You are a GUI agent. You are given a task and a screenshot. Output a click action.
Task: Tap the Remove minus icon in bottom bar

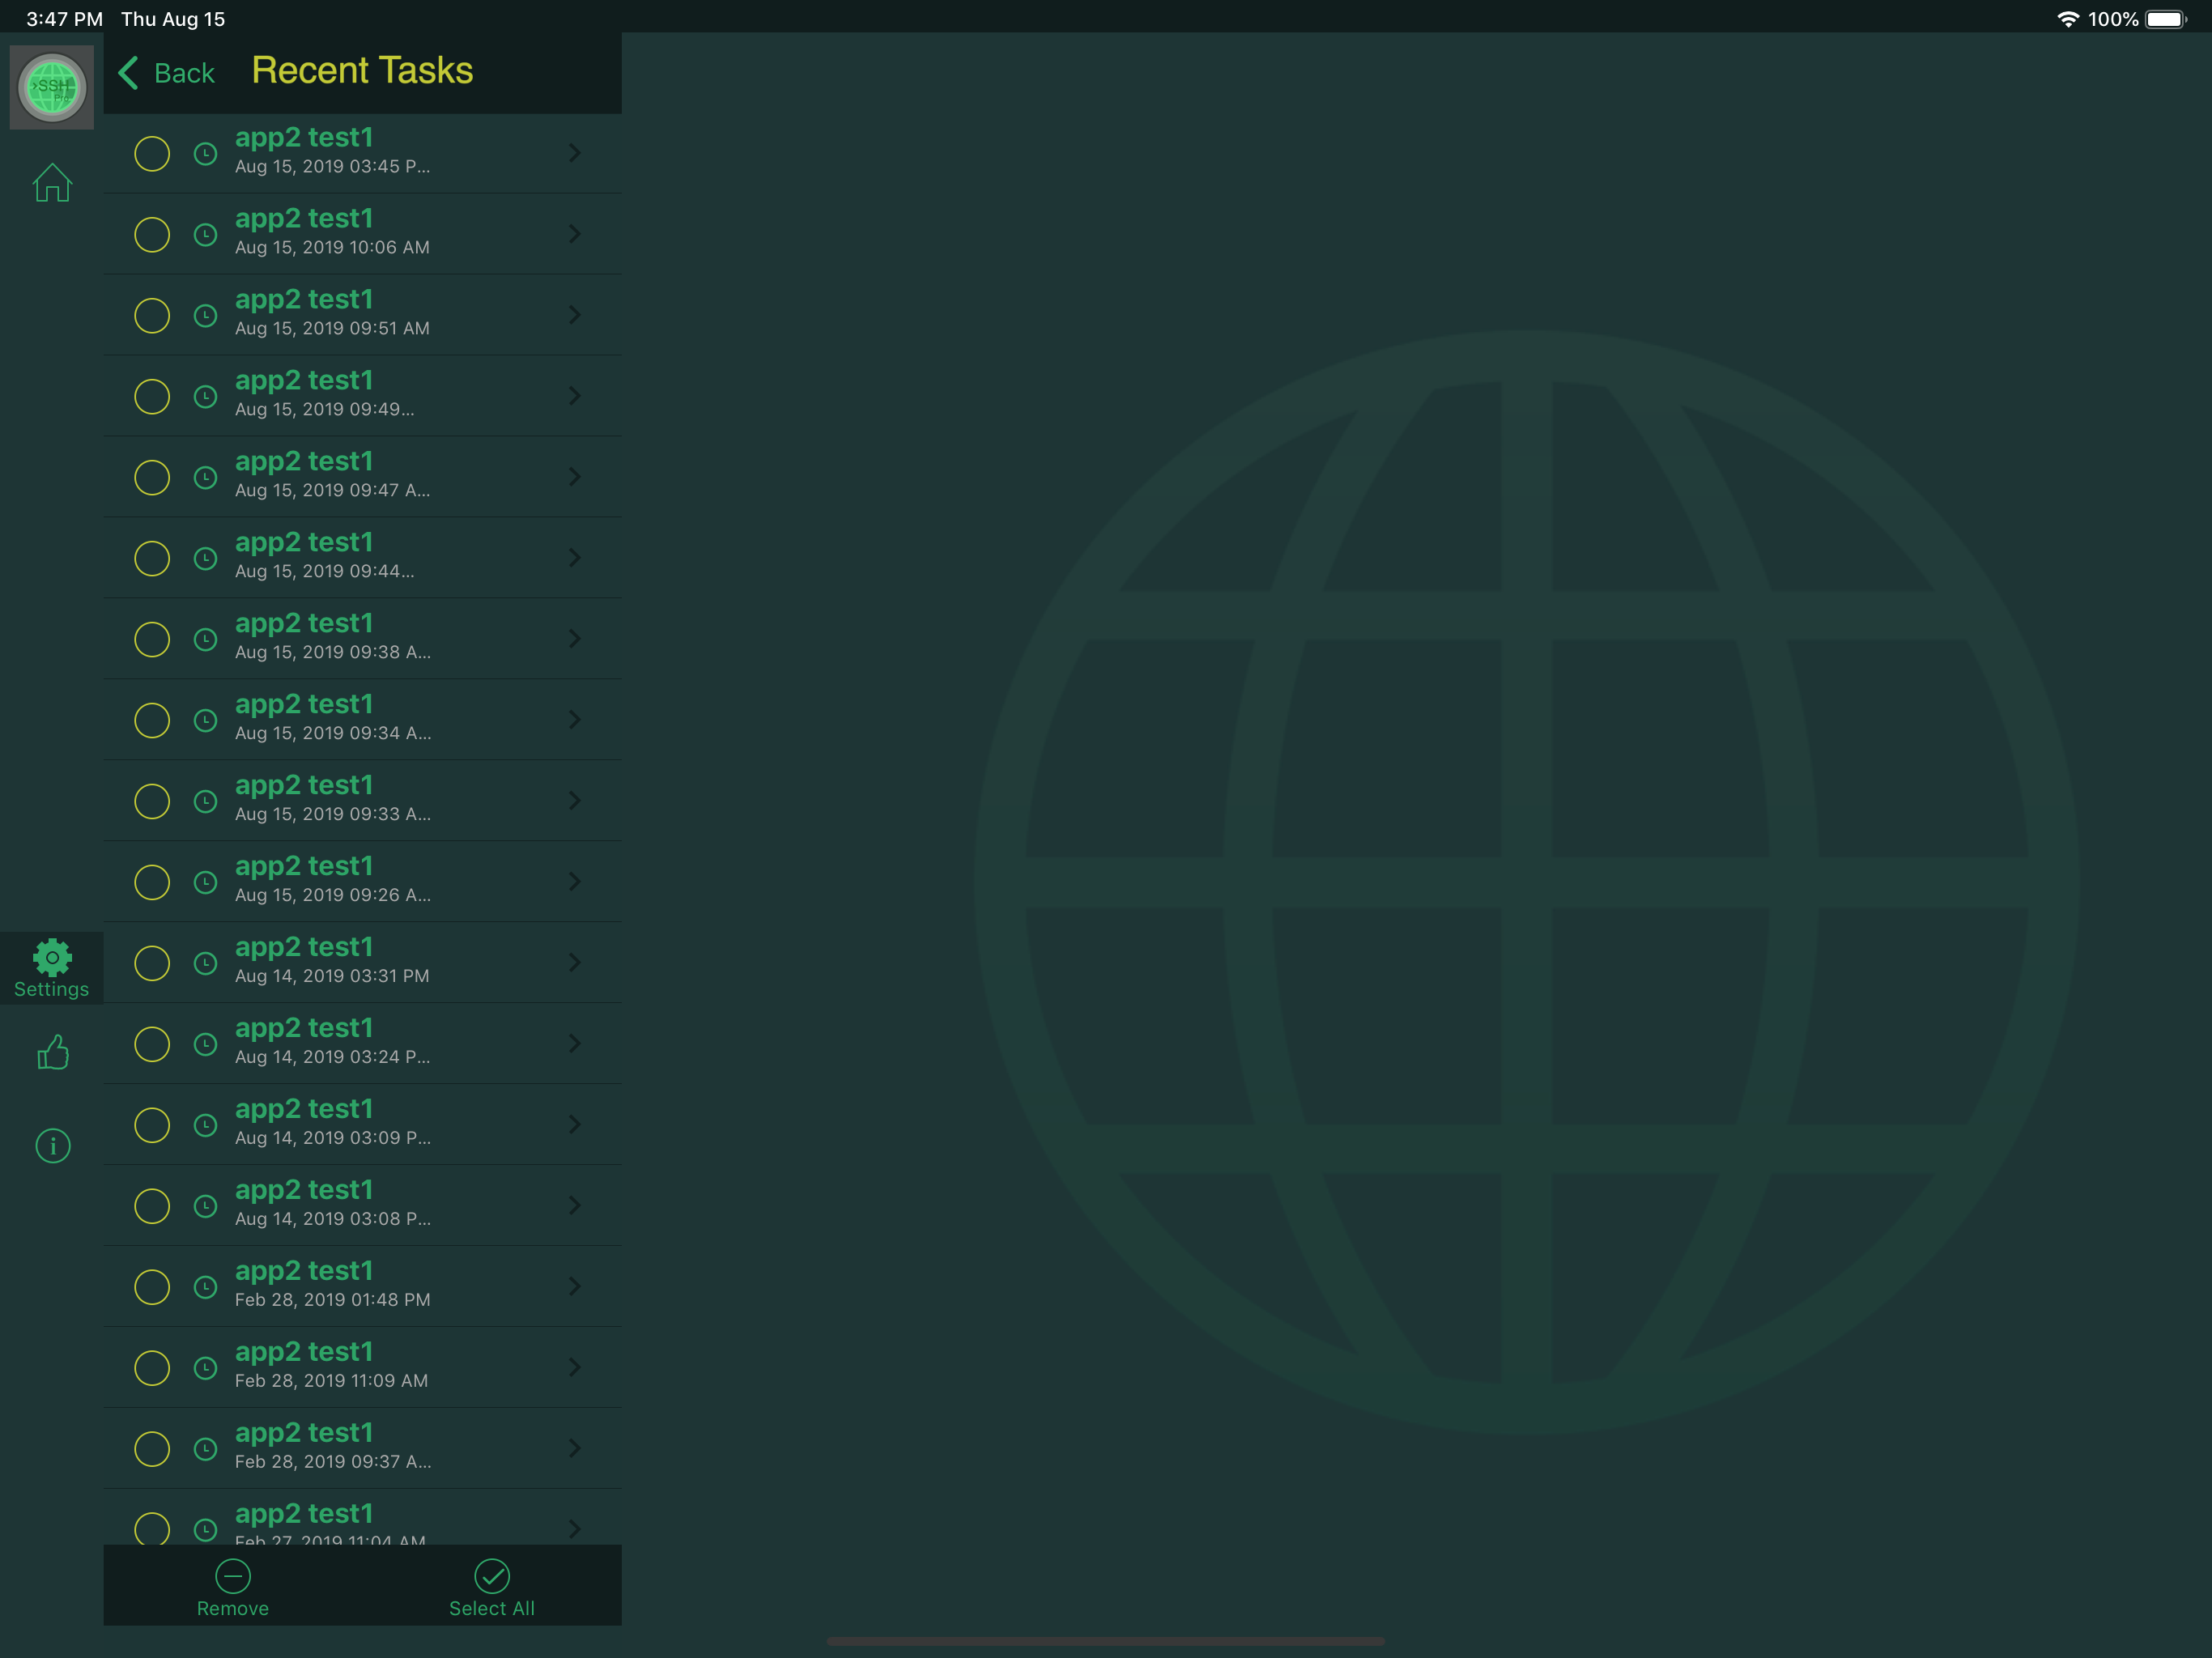[232, 1577]
